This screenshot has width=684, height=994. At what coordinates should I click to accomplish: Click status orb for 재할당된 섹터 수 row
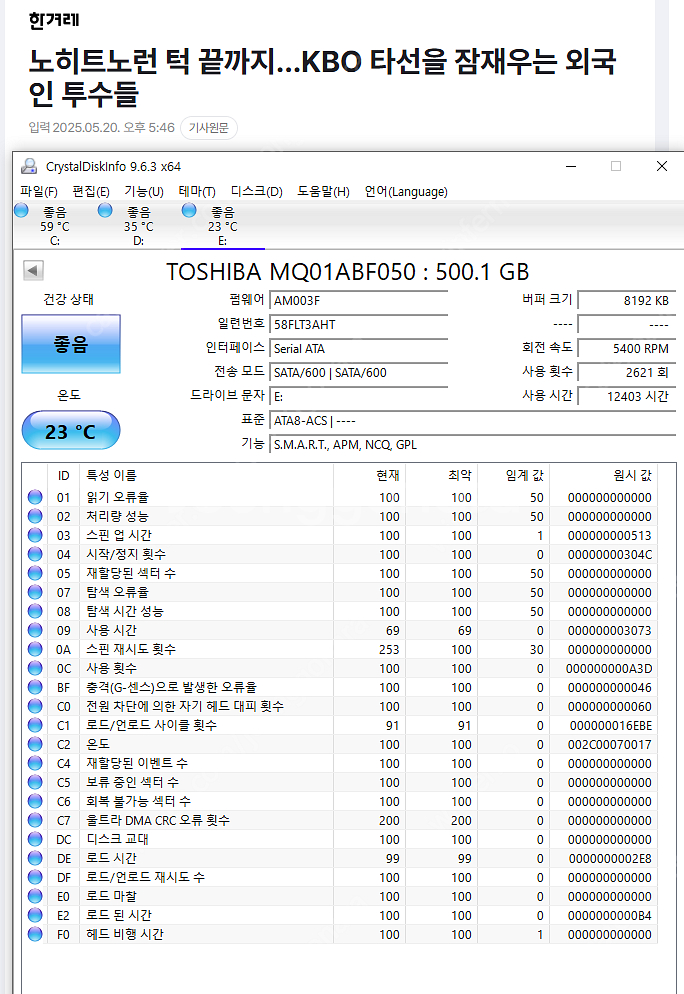[x=35, y=573]
